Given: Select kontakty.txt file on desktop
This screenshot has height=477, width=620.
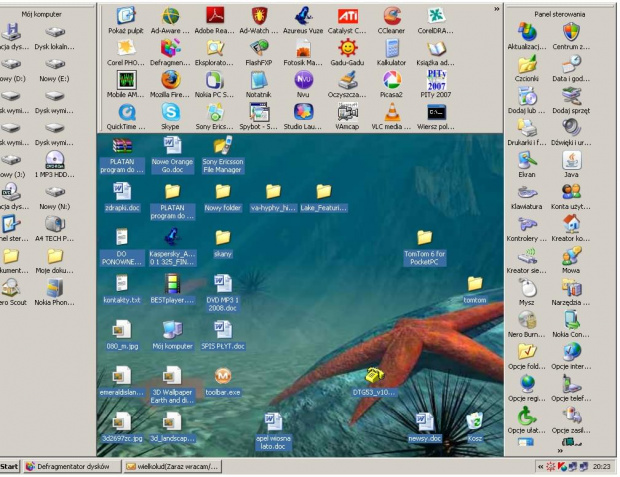Looking at the screenshot, I should 122,290.
